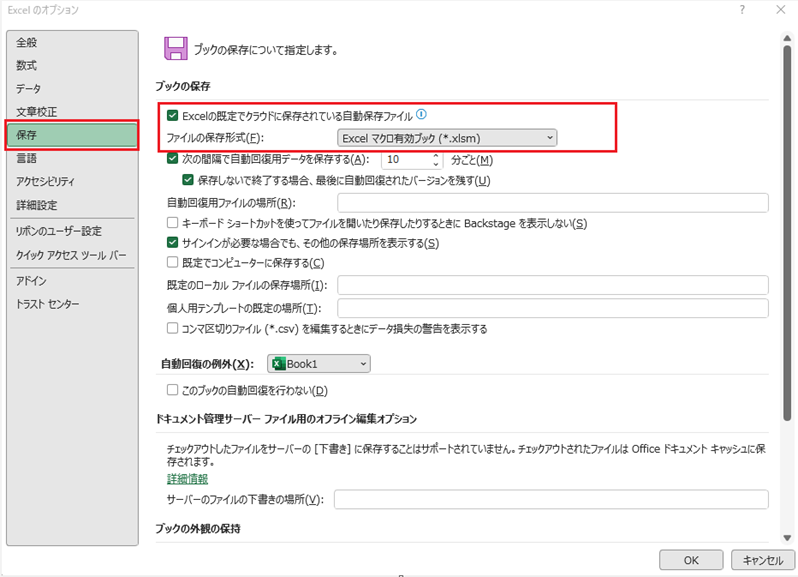
Task: Confirm settings with OK button
Action: 691,560
